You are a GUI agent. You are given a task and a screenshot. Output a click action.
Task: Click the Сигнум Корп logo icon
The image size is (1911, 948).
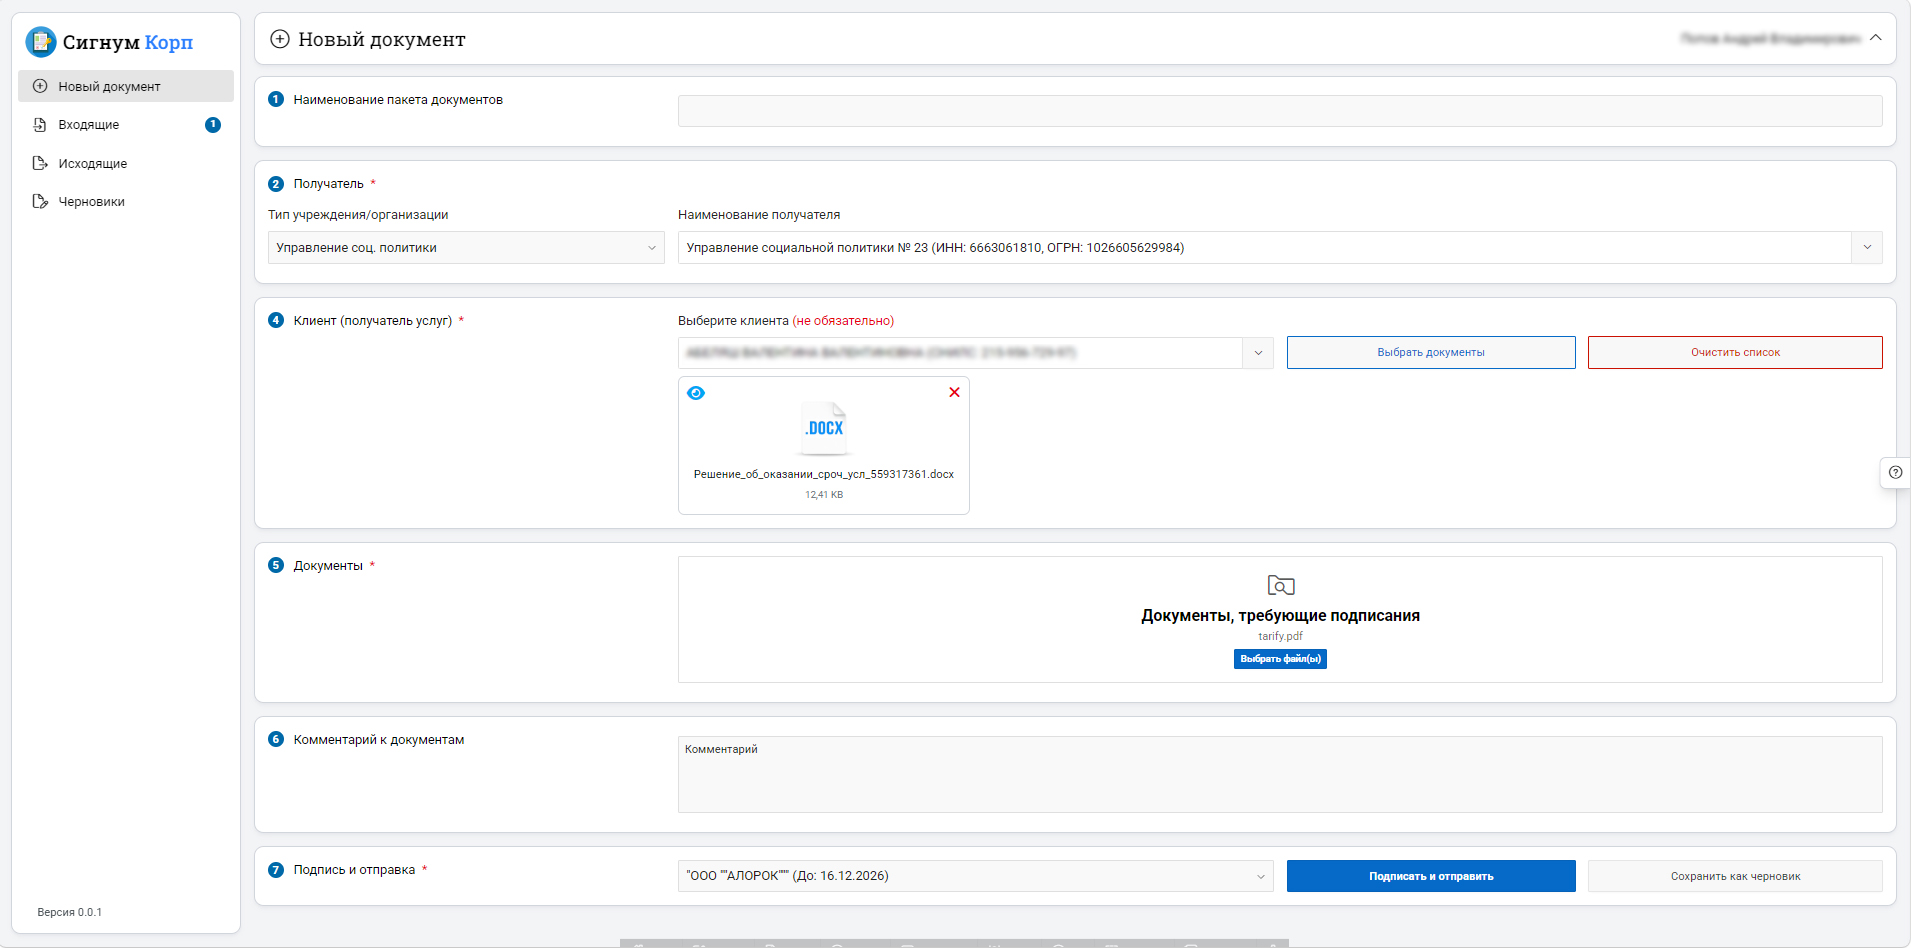click(41, 42)
